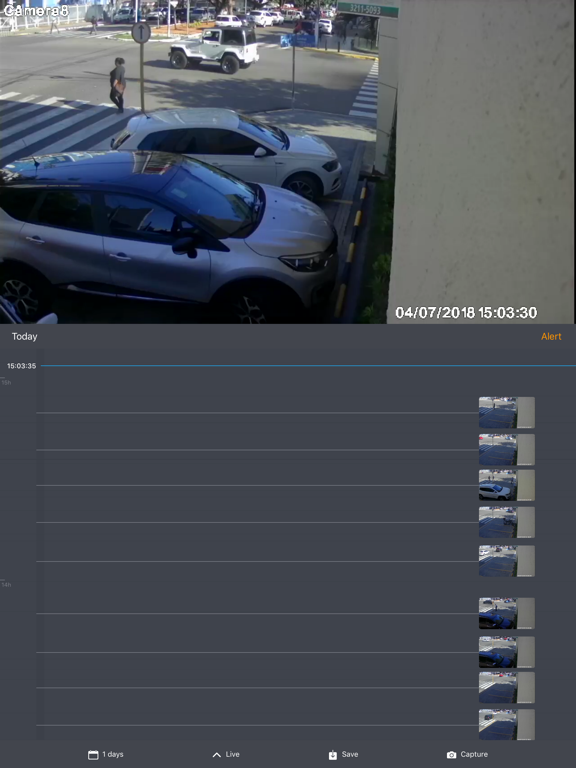Open the first event thumbnail below 15h

(x=506, y=413)
